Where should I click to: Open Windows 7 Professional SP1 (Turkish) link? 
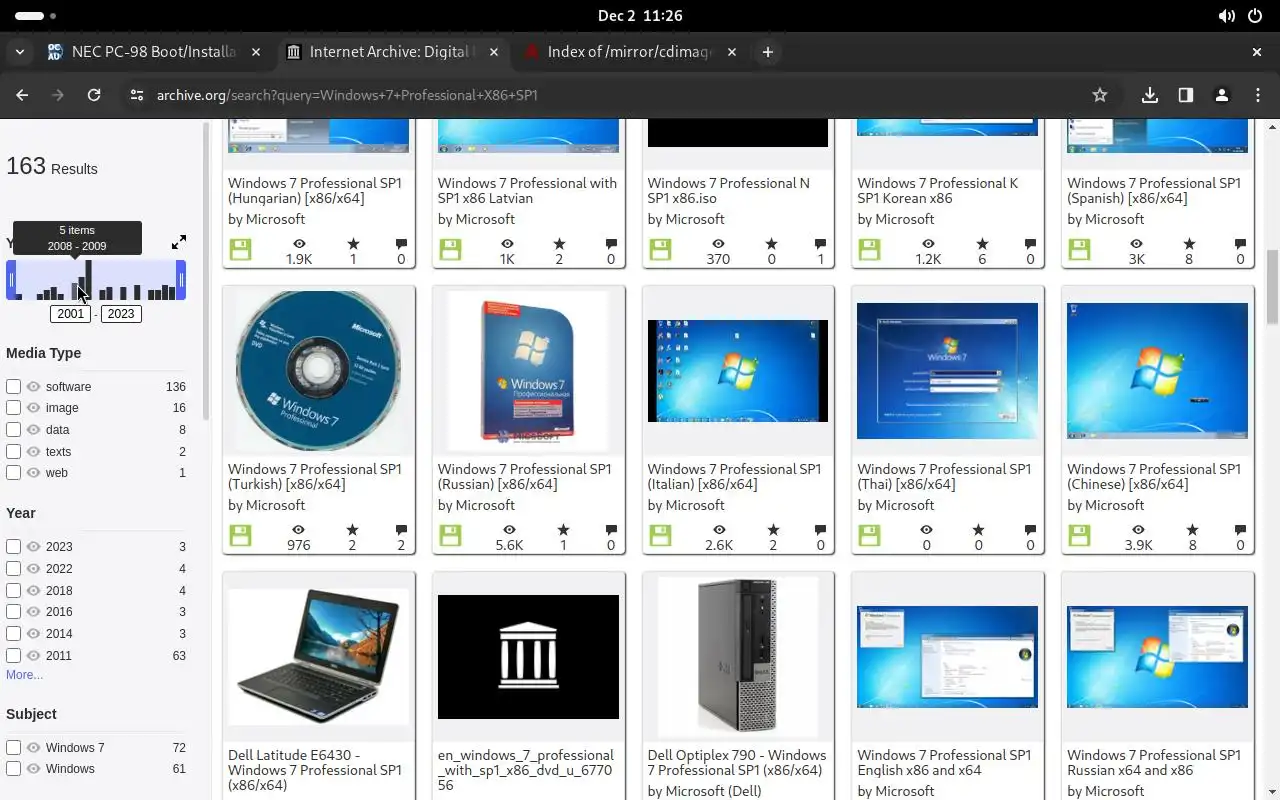(x=315, y=476)
